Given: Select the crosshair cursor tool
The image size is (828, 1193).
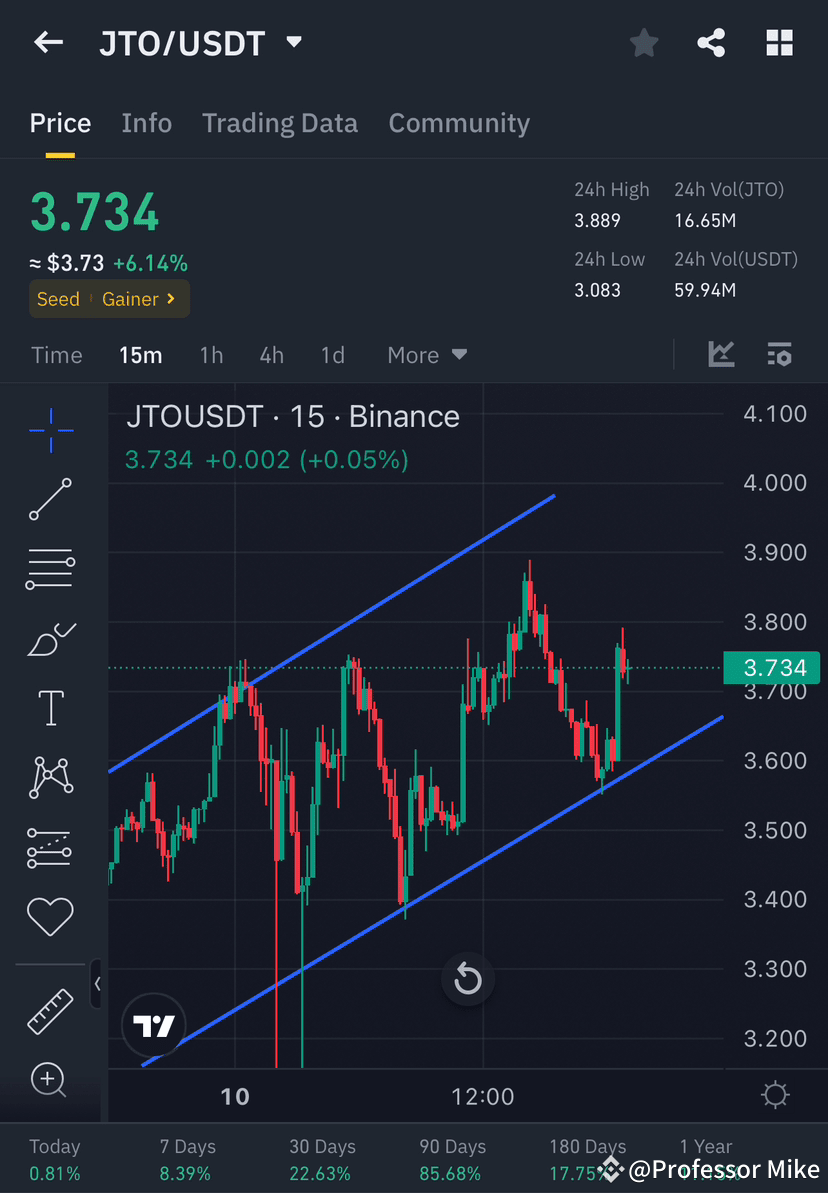Looking at the screenshot, I should click(x=50, y=429).
